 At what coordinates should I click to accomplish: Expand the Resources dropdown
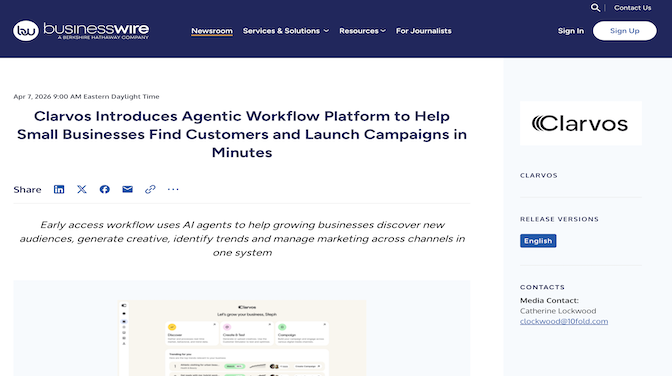pyautogui.click(x=363, y=31)
